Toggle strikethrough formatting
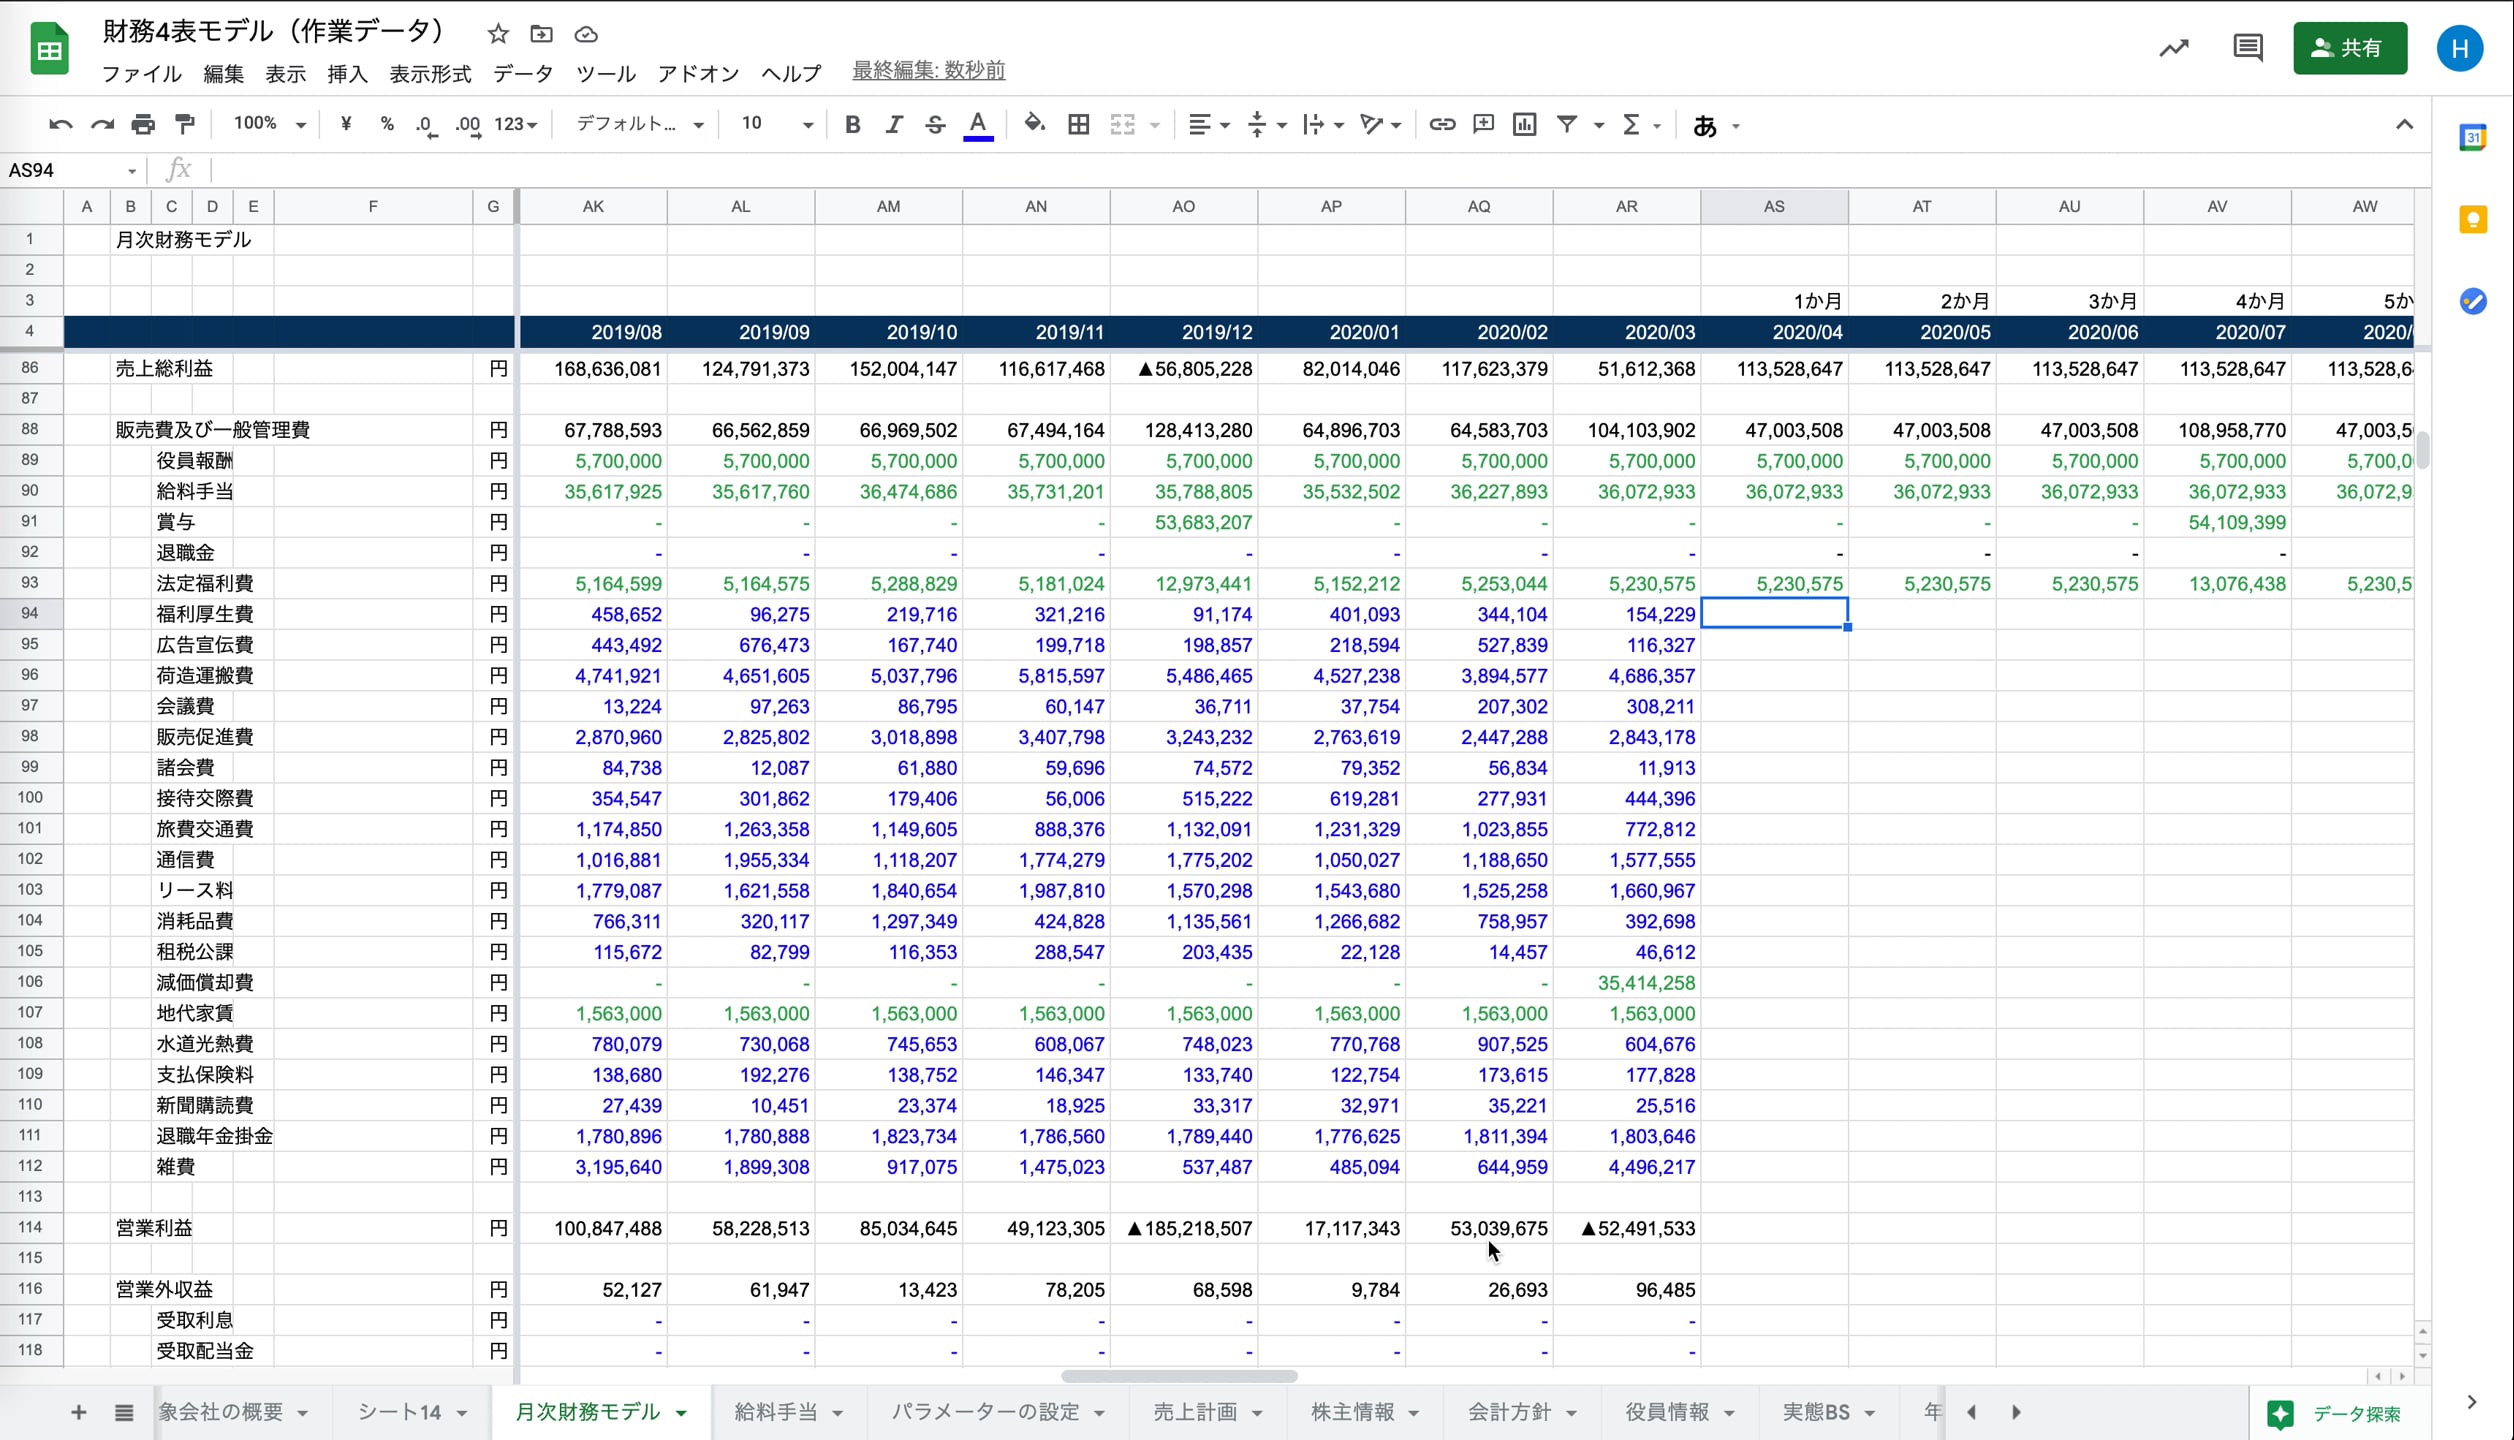 [934, 125]
